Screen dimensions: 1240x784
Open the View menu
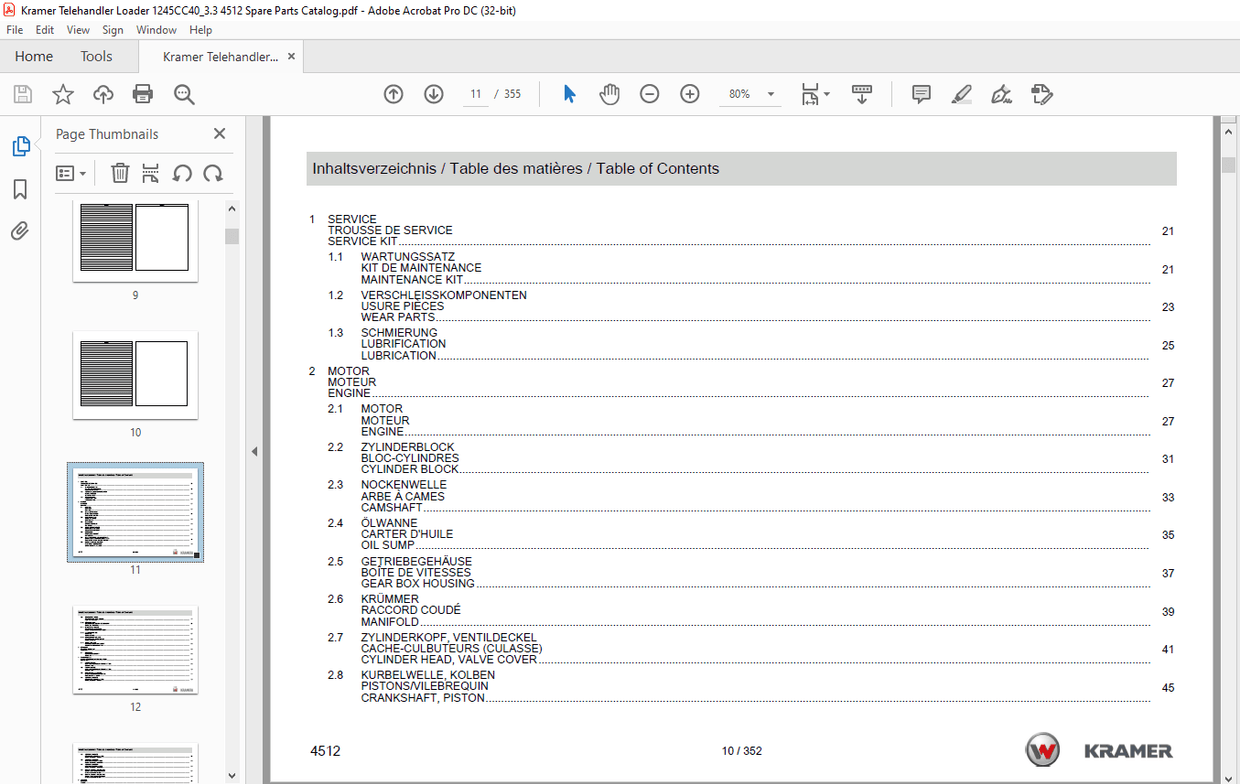click(78, 30)
